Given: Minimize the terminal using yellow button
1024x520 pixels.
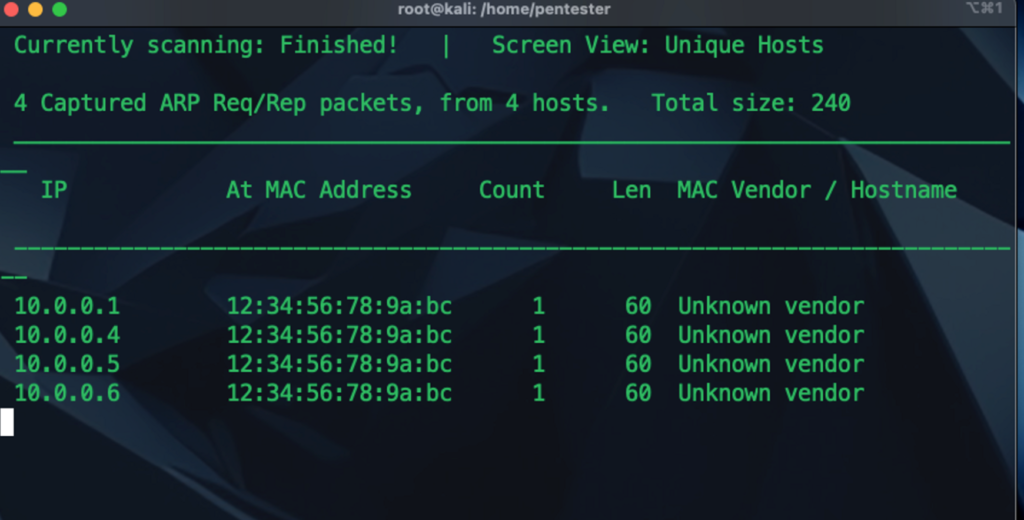Looking at the screenshot, I should click(x=35, y=9).
